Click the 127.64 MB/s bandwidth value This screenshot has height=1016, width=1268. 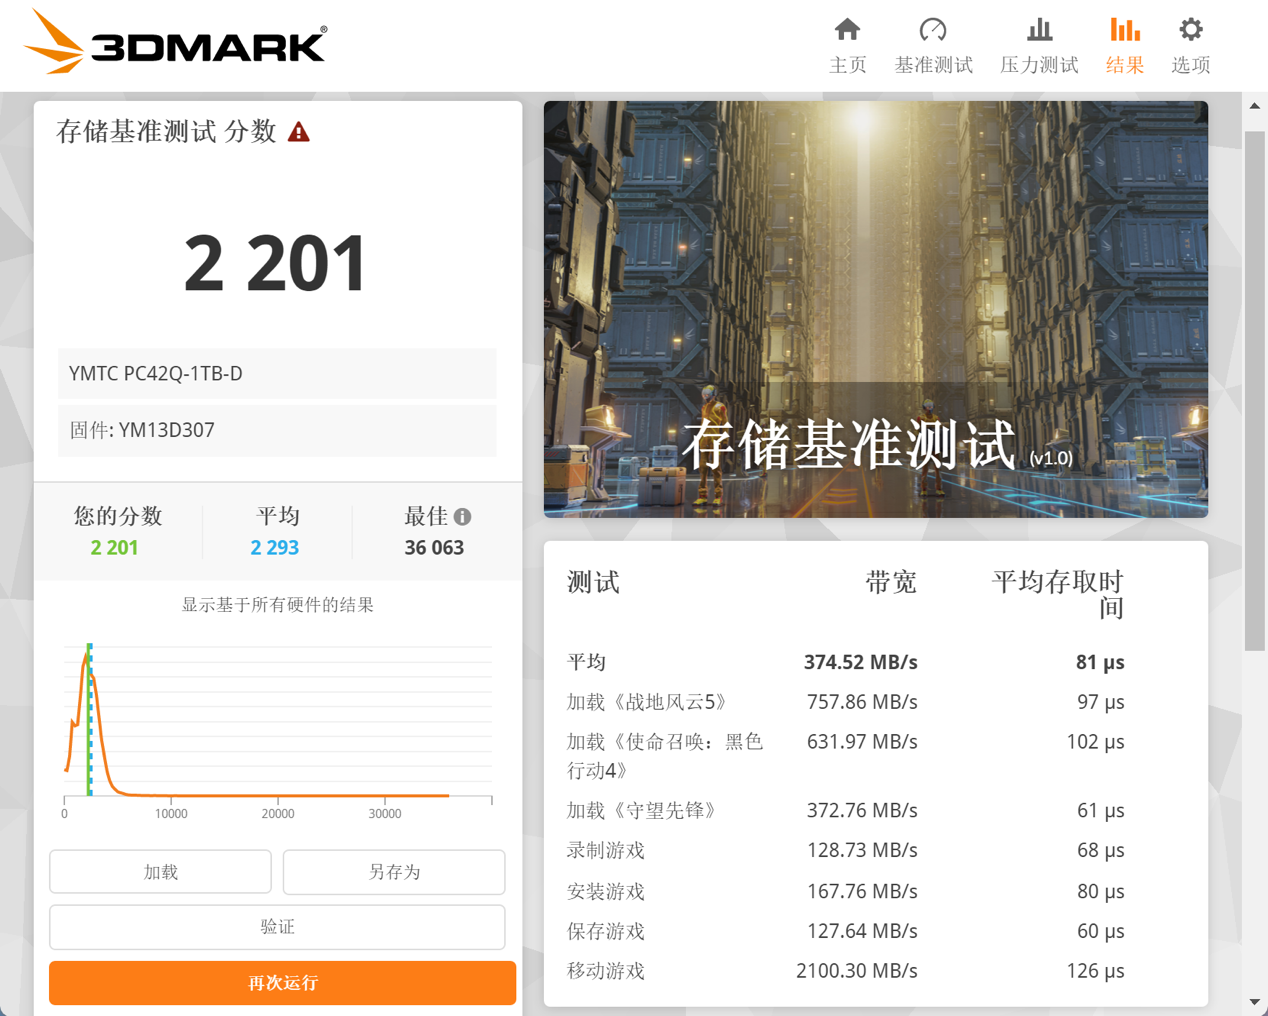coord(862,931)
